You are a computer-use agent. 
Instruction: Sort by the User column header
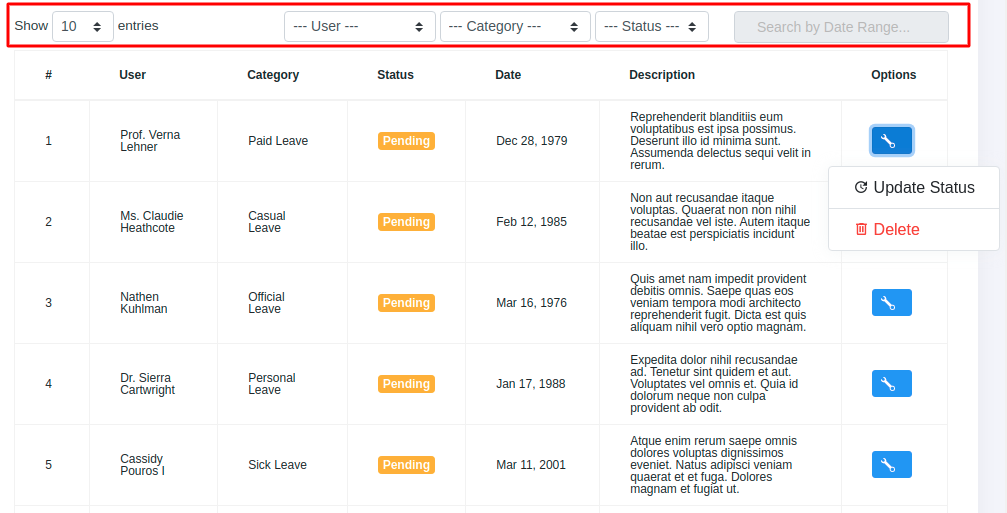coord(132,74)
